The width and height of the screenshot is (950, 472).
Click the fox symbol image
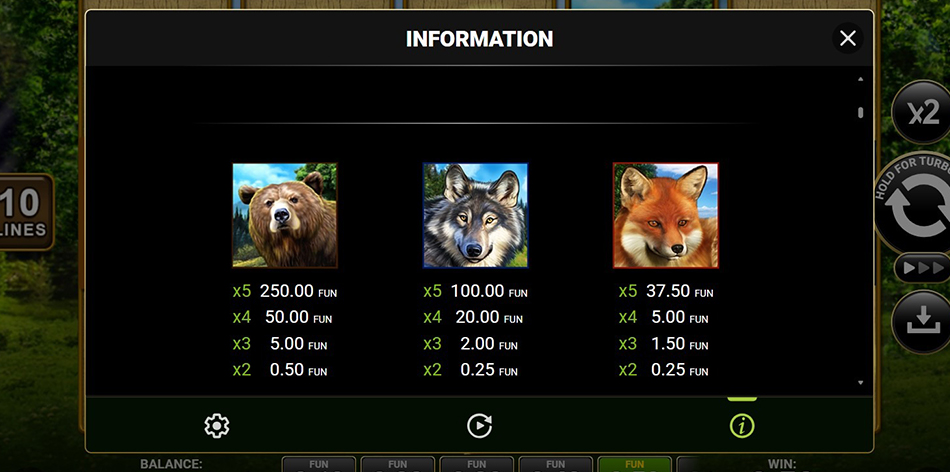point(665,216)
